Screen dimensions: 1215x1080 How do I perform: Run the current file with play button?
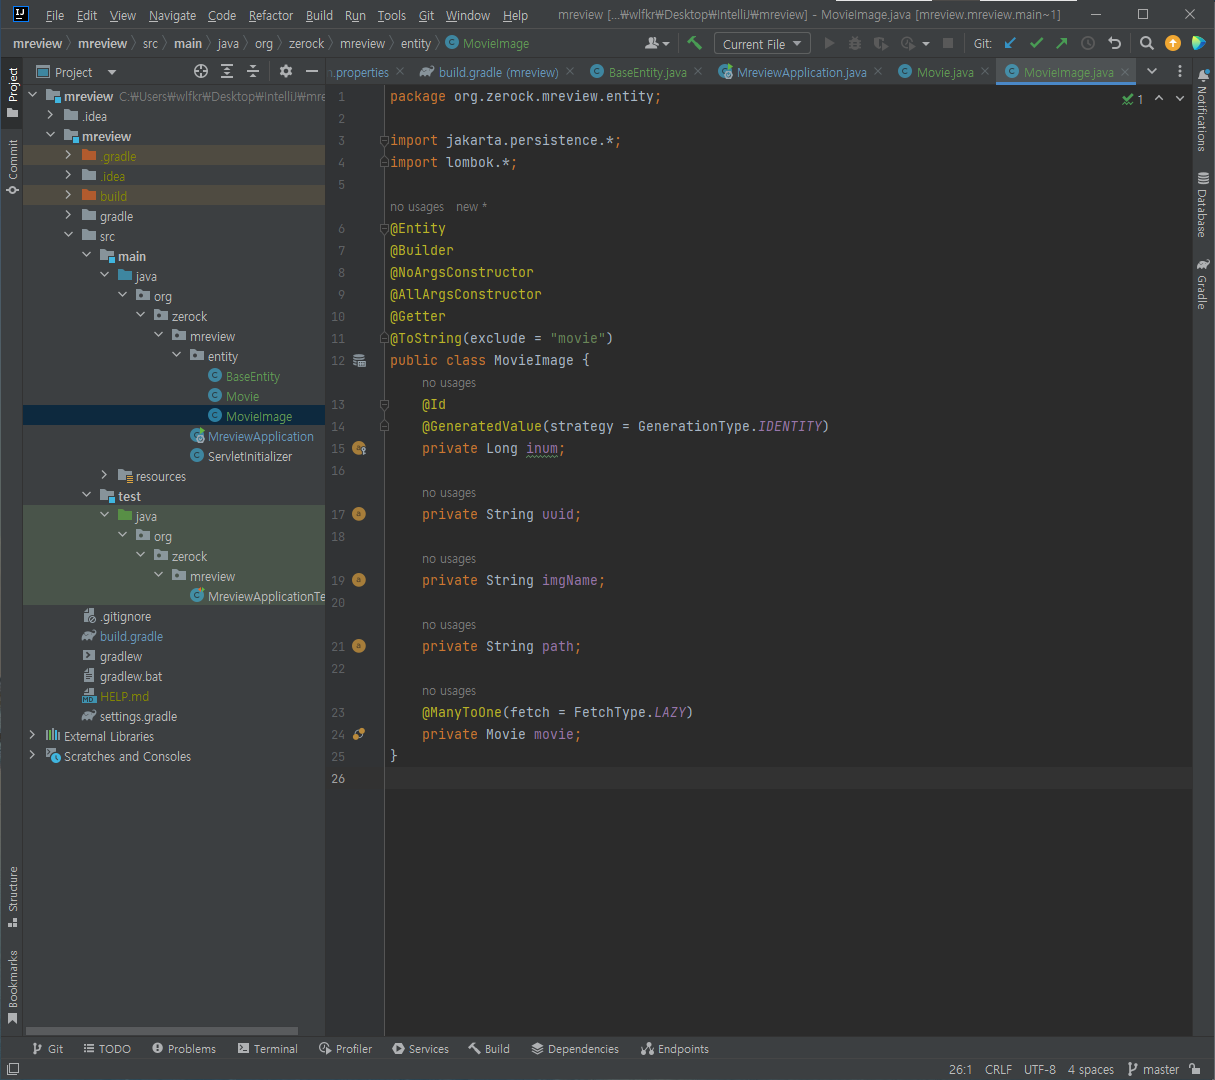[x=829, y=43]
